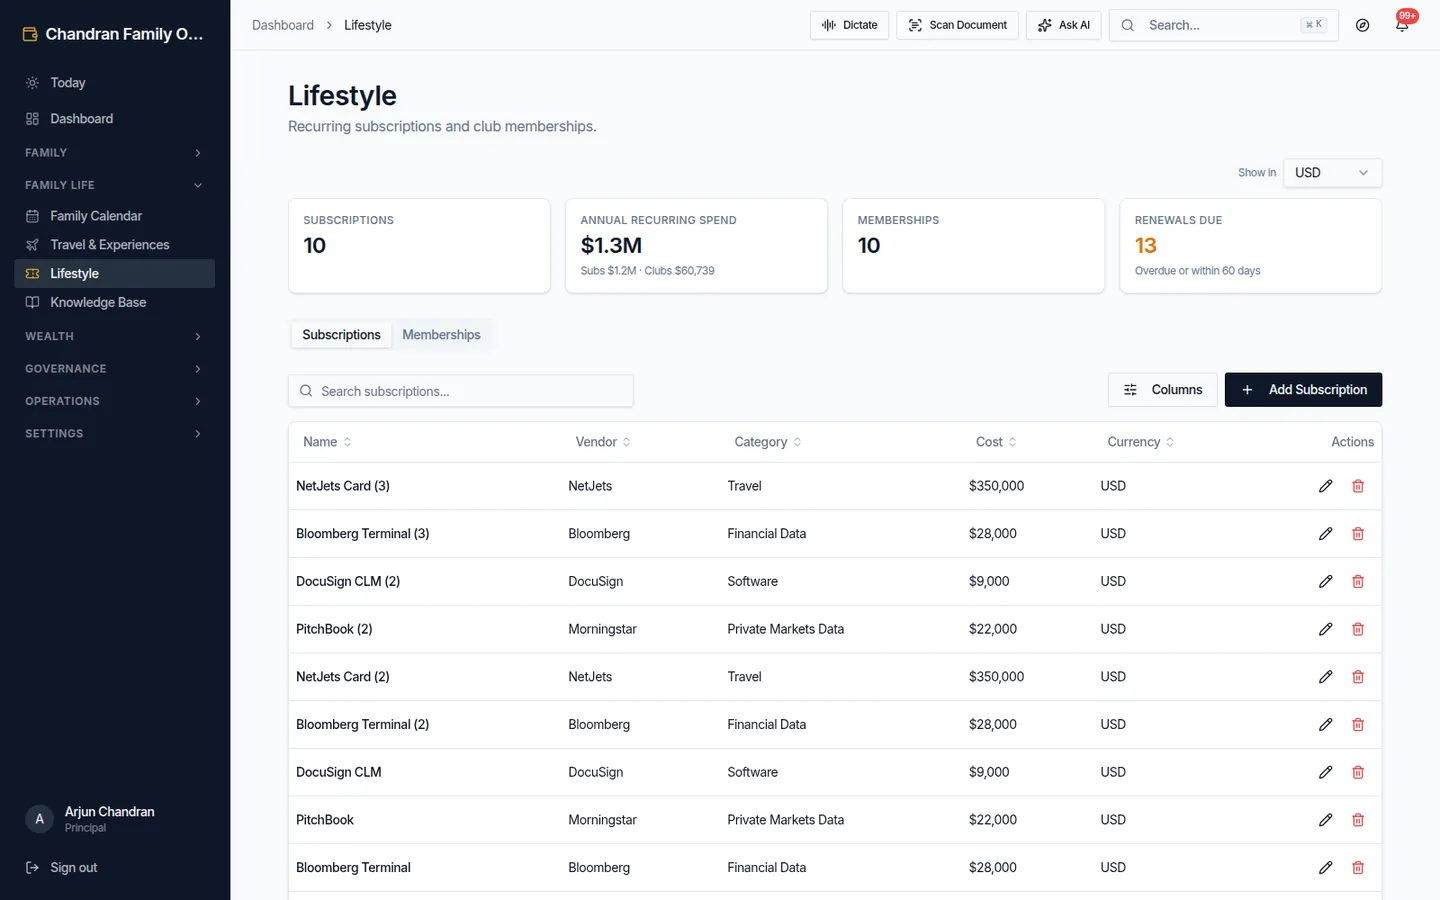Viewport: 1440px width, 900px height.
Task: Expand the Governance sidebar section
Action: click(115, 369)
